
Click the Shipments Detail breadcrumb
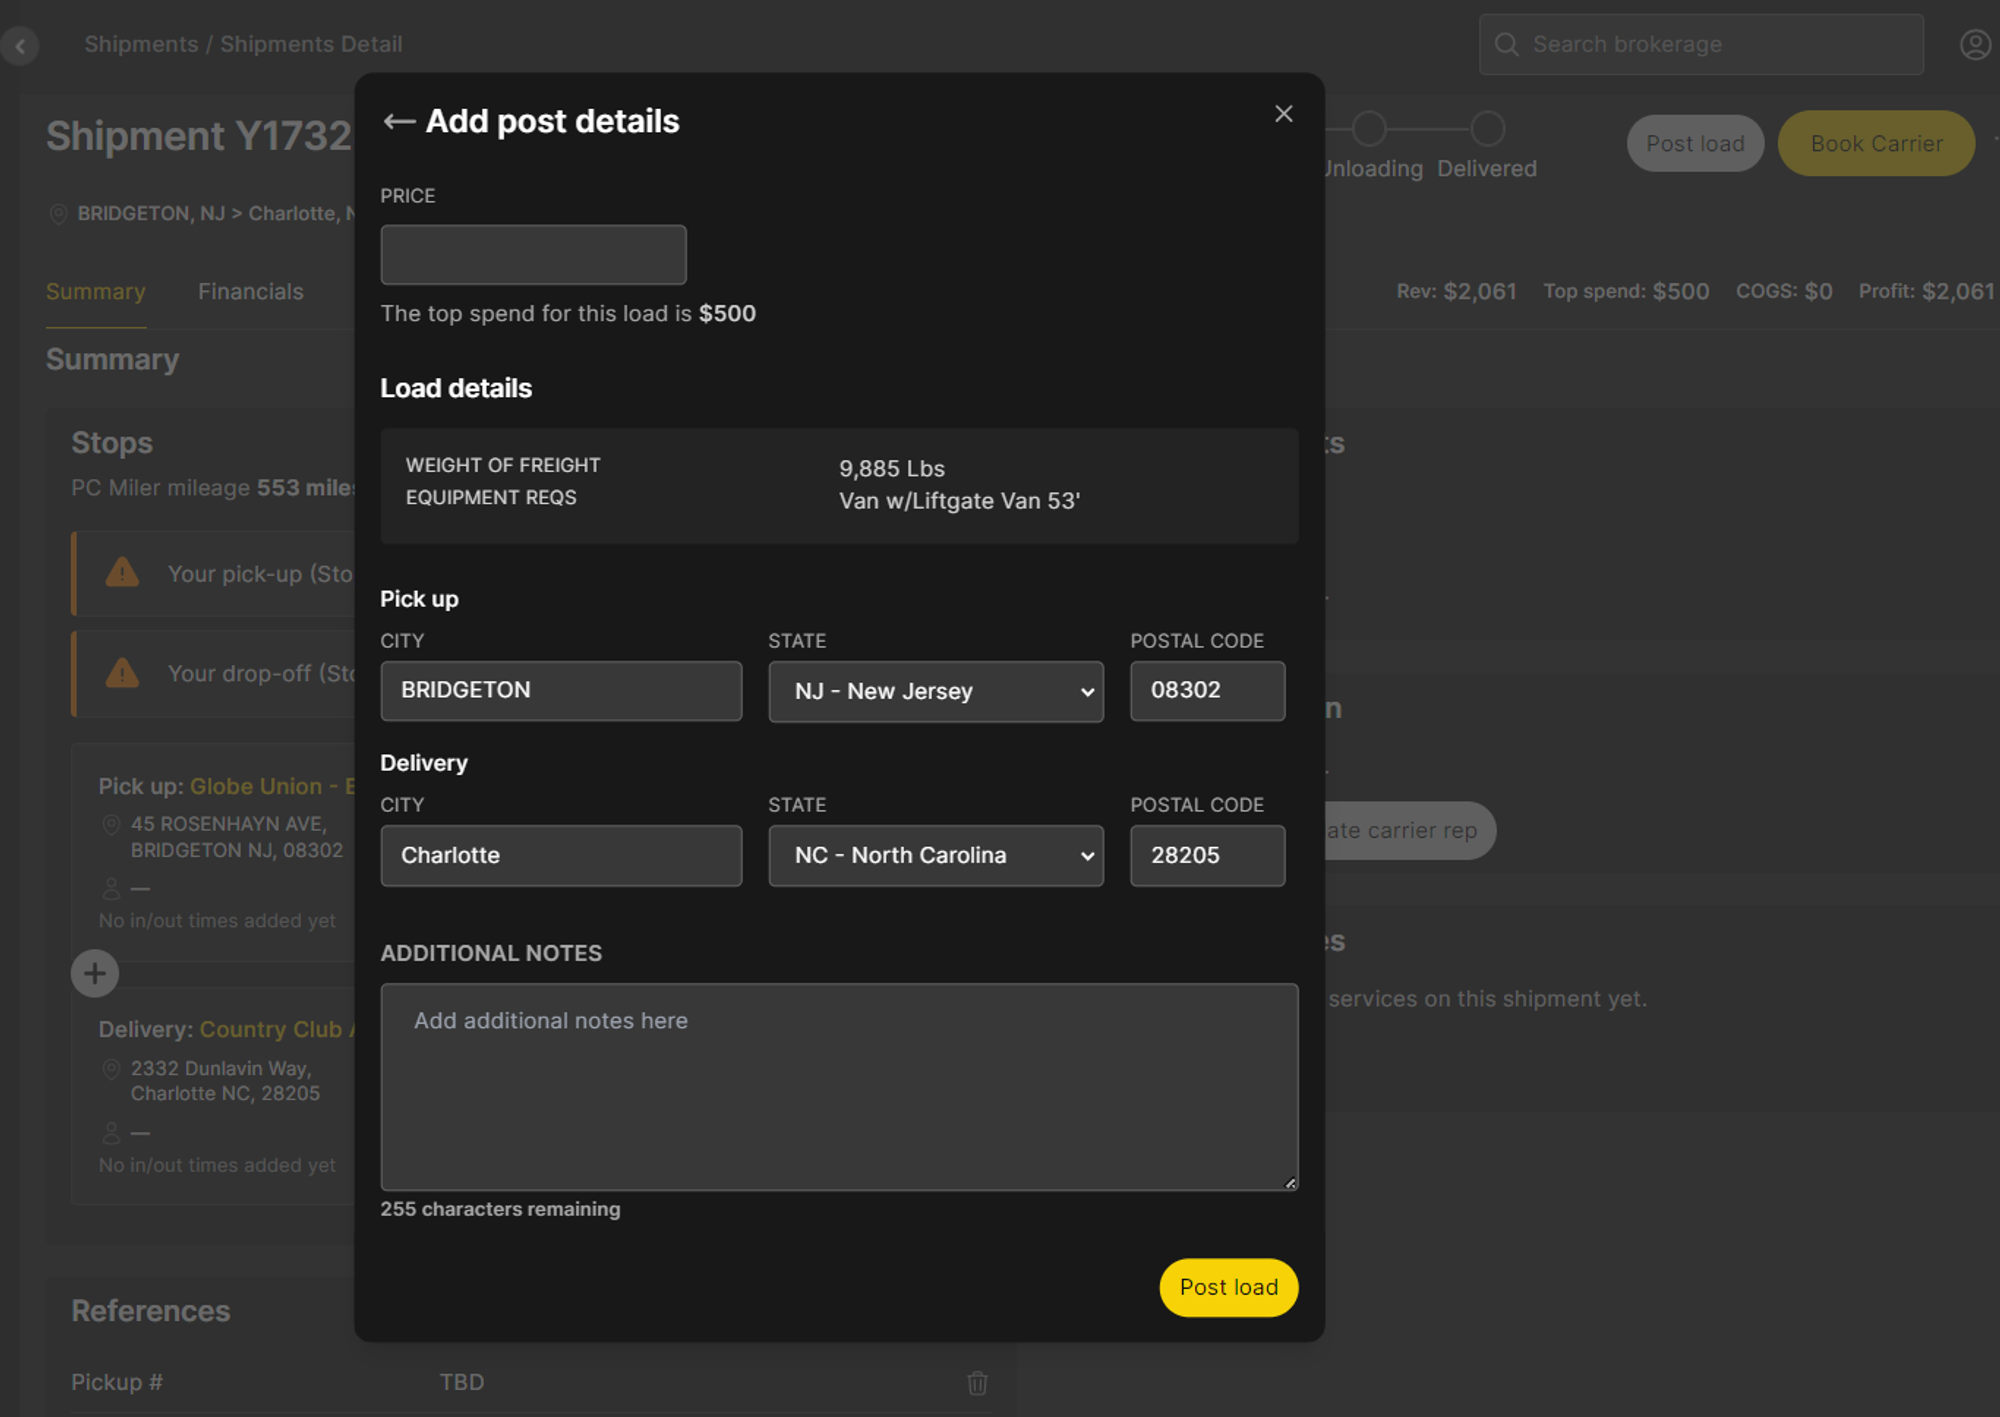(x=311, y=45)
